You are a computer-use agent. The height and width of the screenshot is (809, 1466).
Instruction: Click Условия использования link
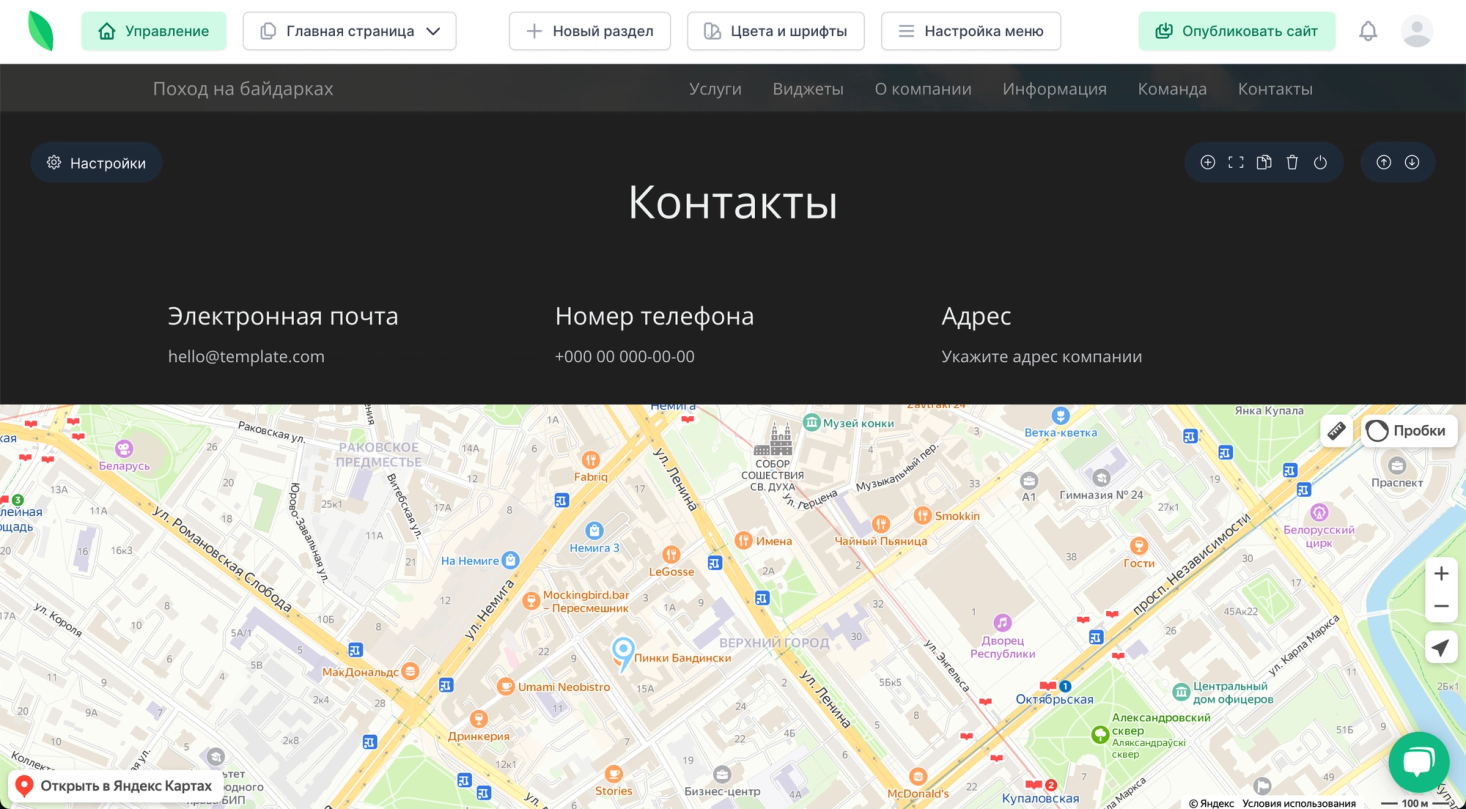click(x=1299, y=803)
